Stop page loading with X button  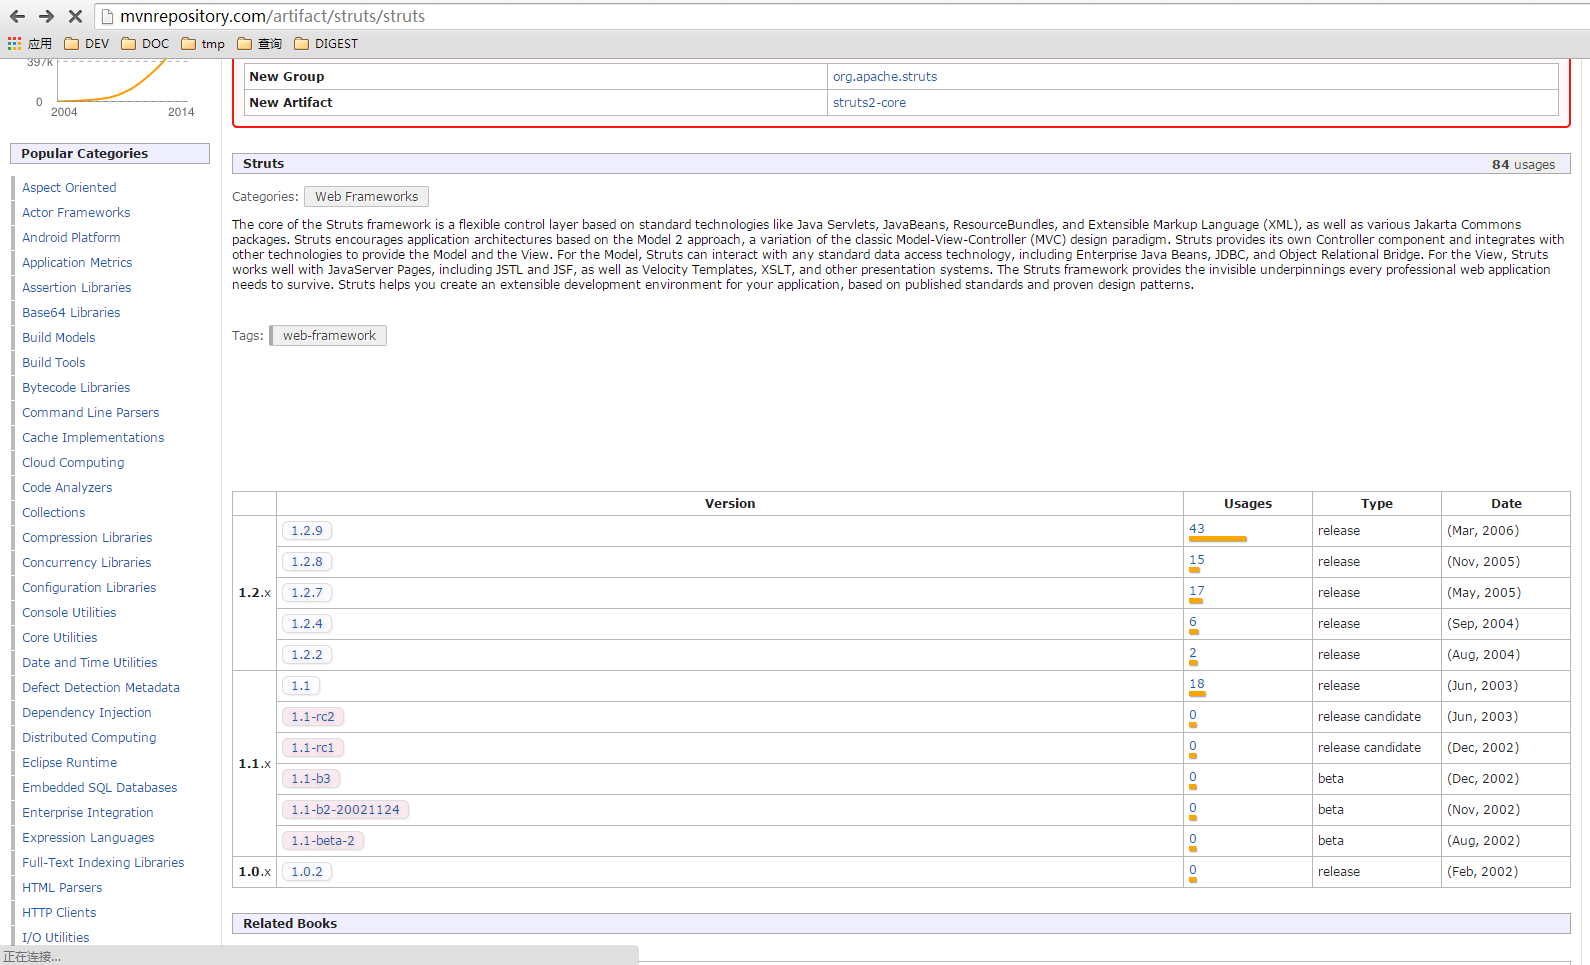pos(75,16)
